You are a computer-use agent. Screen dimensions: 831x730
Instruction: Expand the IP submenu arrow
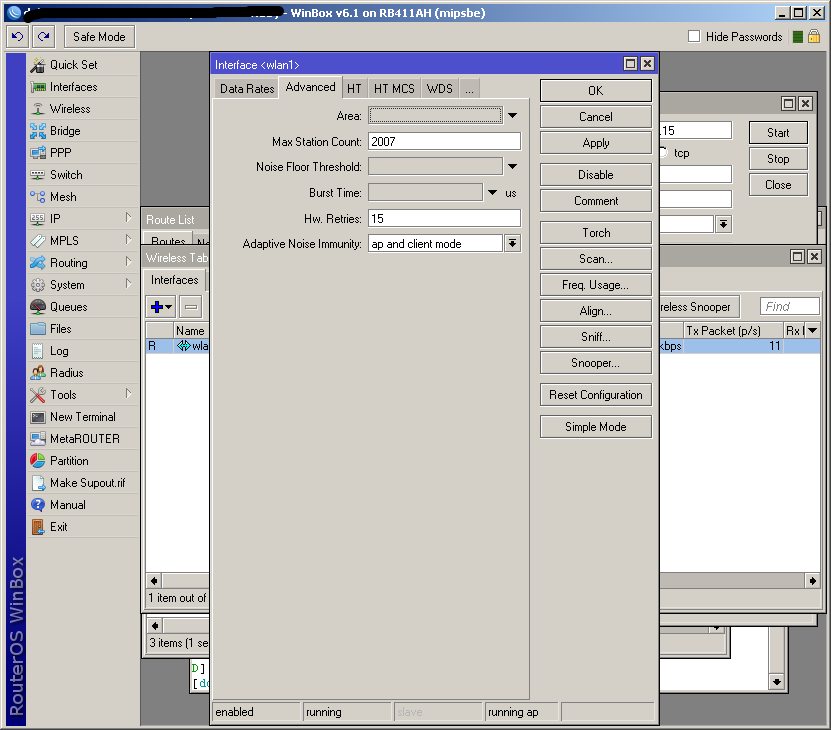click(128, 218)
